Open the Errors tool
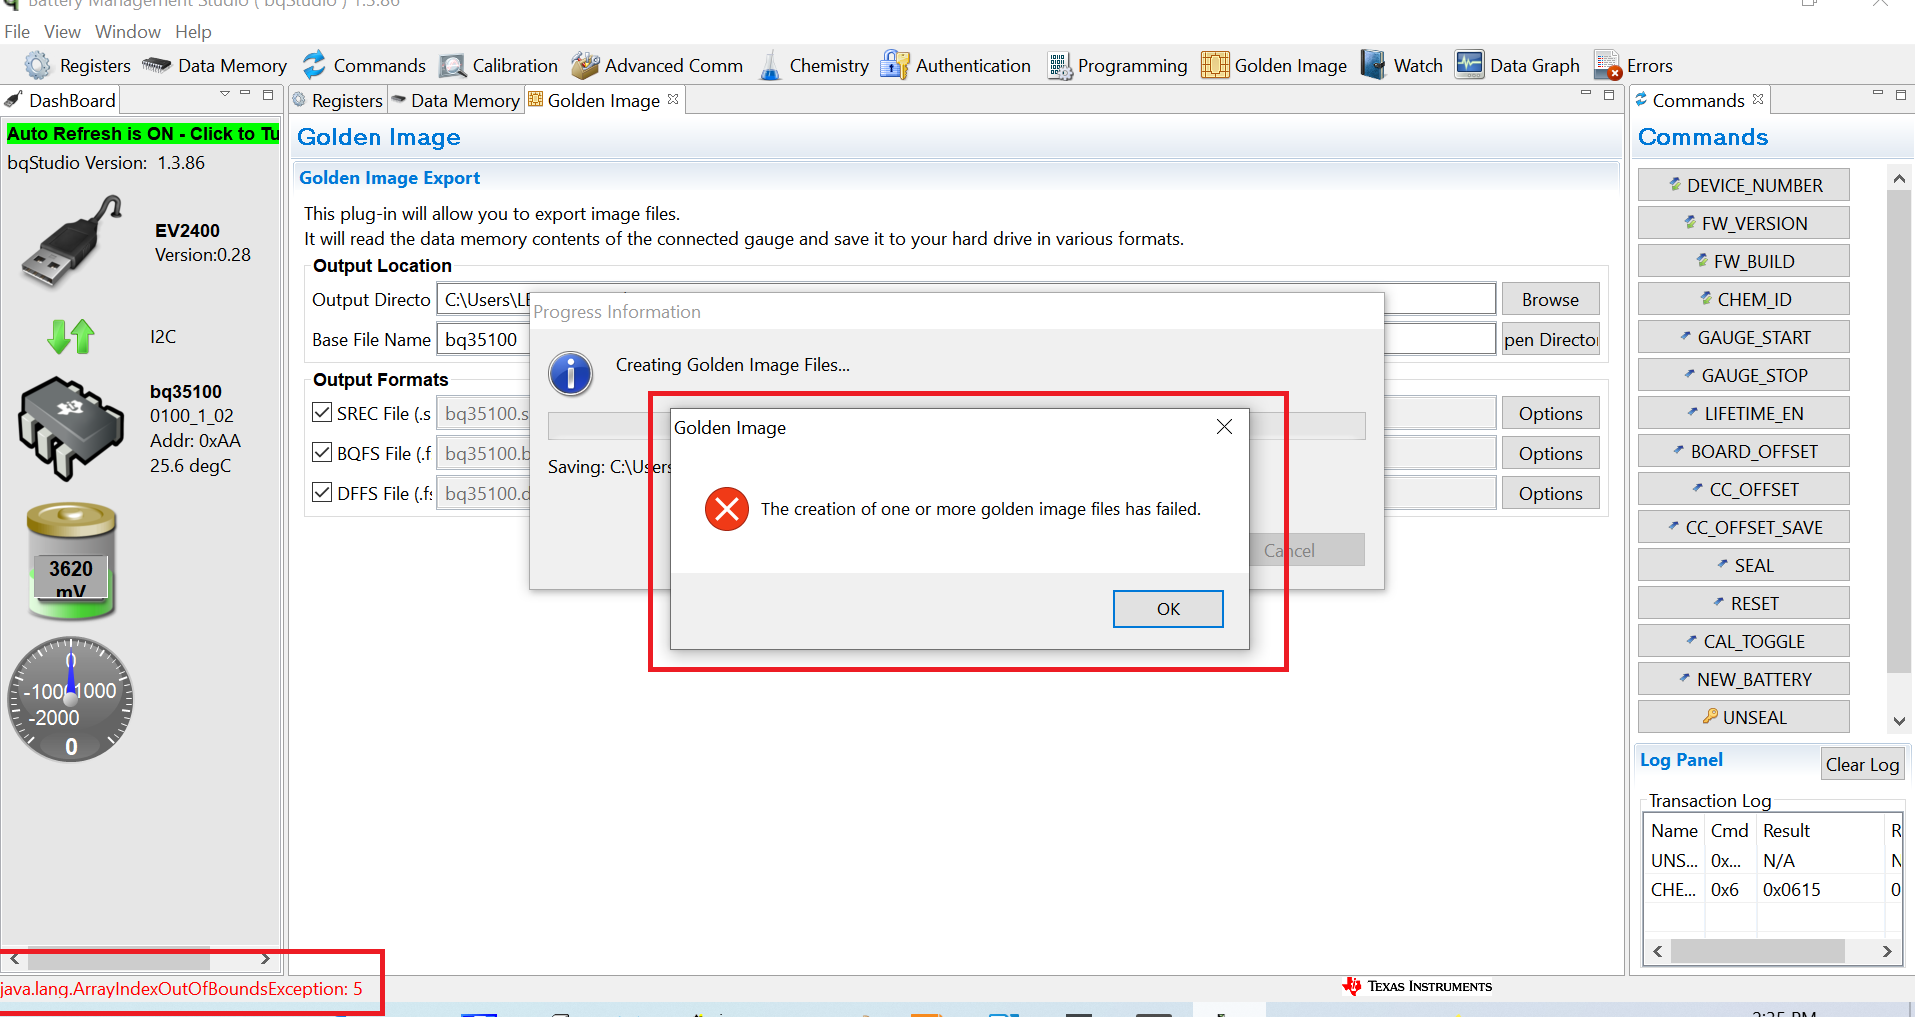Image resolution: width=1915 pixels, height=1017 pixels. point(1633,65)
